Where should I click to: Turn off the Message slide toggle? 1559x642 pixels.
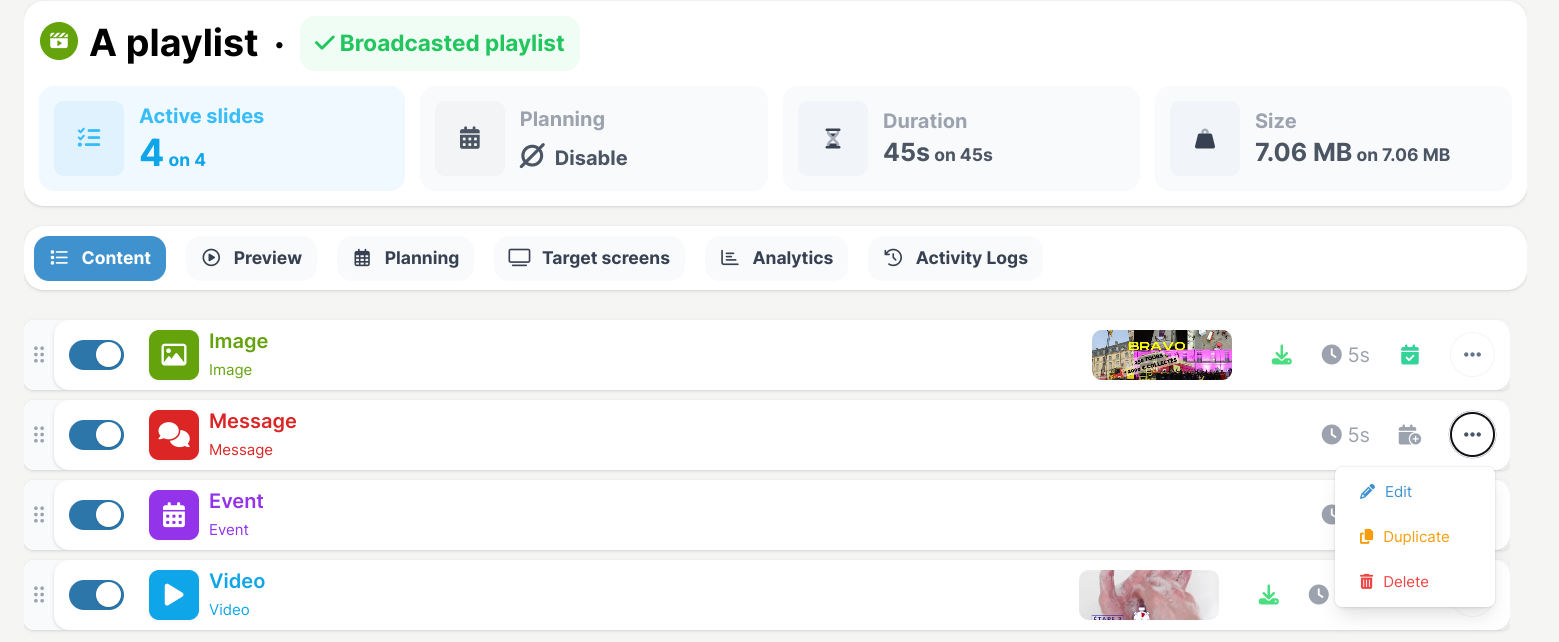tap(96, 435)
